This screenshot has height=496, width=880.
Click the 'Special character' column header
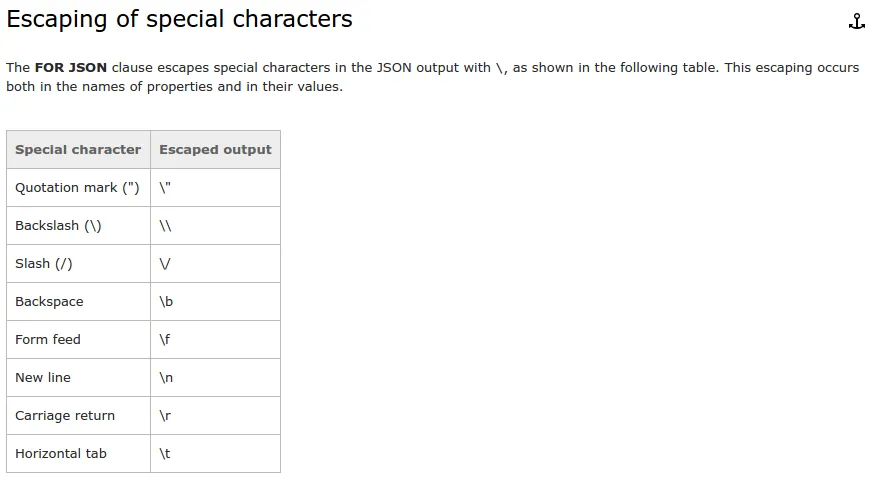click(78, 150)
